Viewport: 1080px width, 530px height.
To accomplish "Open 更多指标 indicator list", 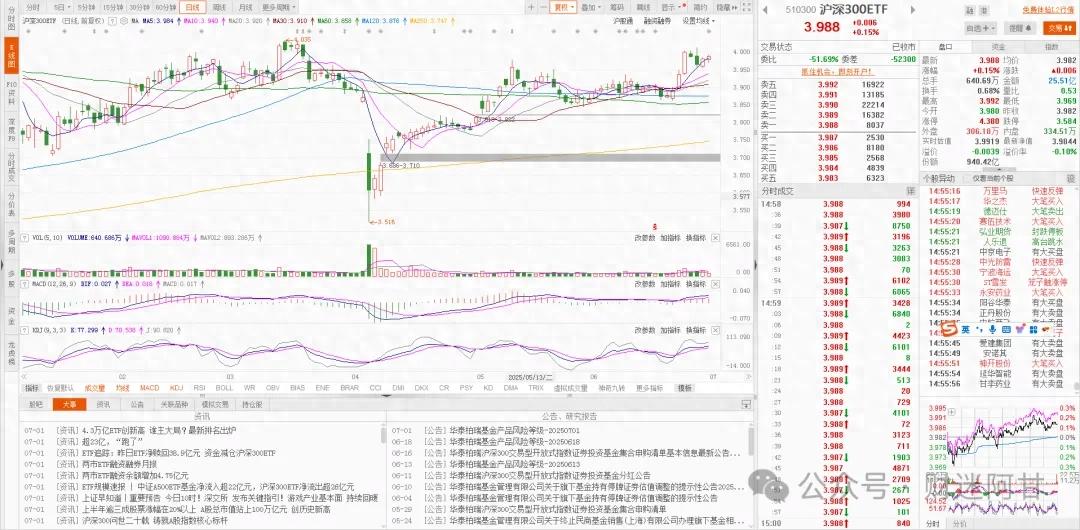I will coord(650,388).
